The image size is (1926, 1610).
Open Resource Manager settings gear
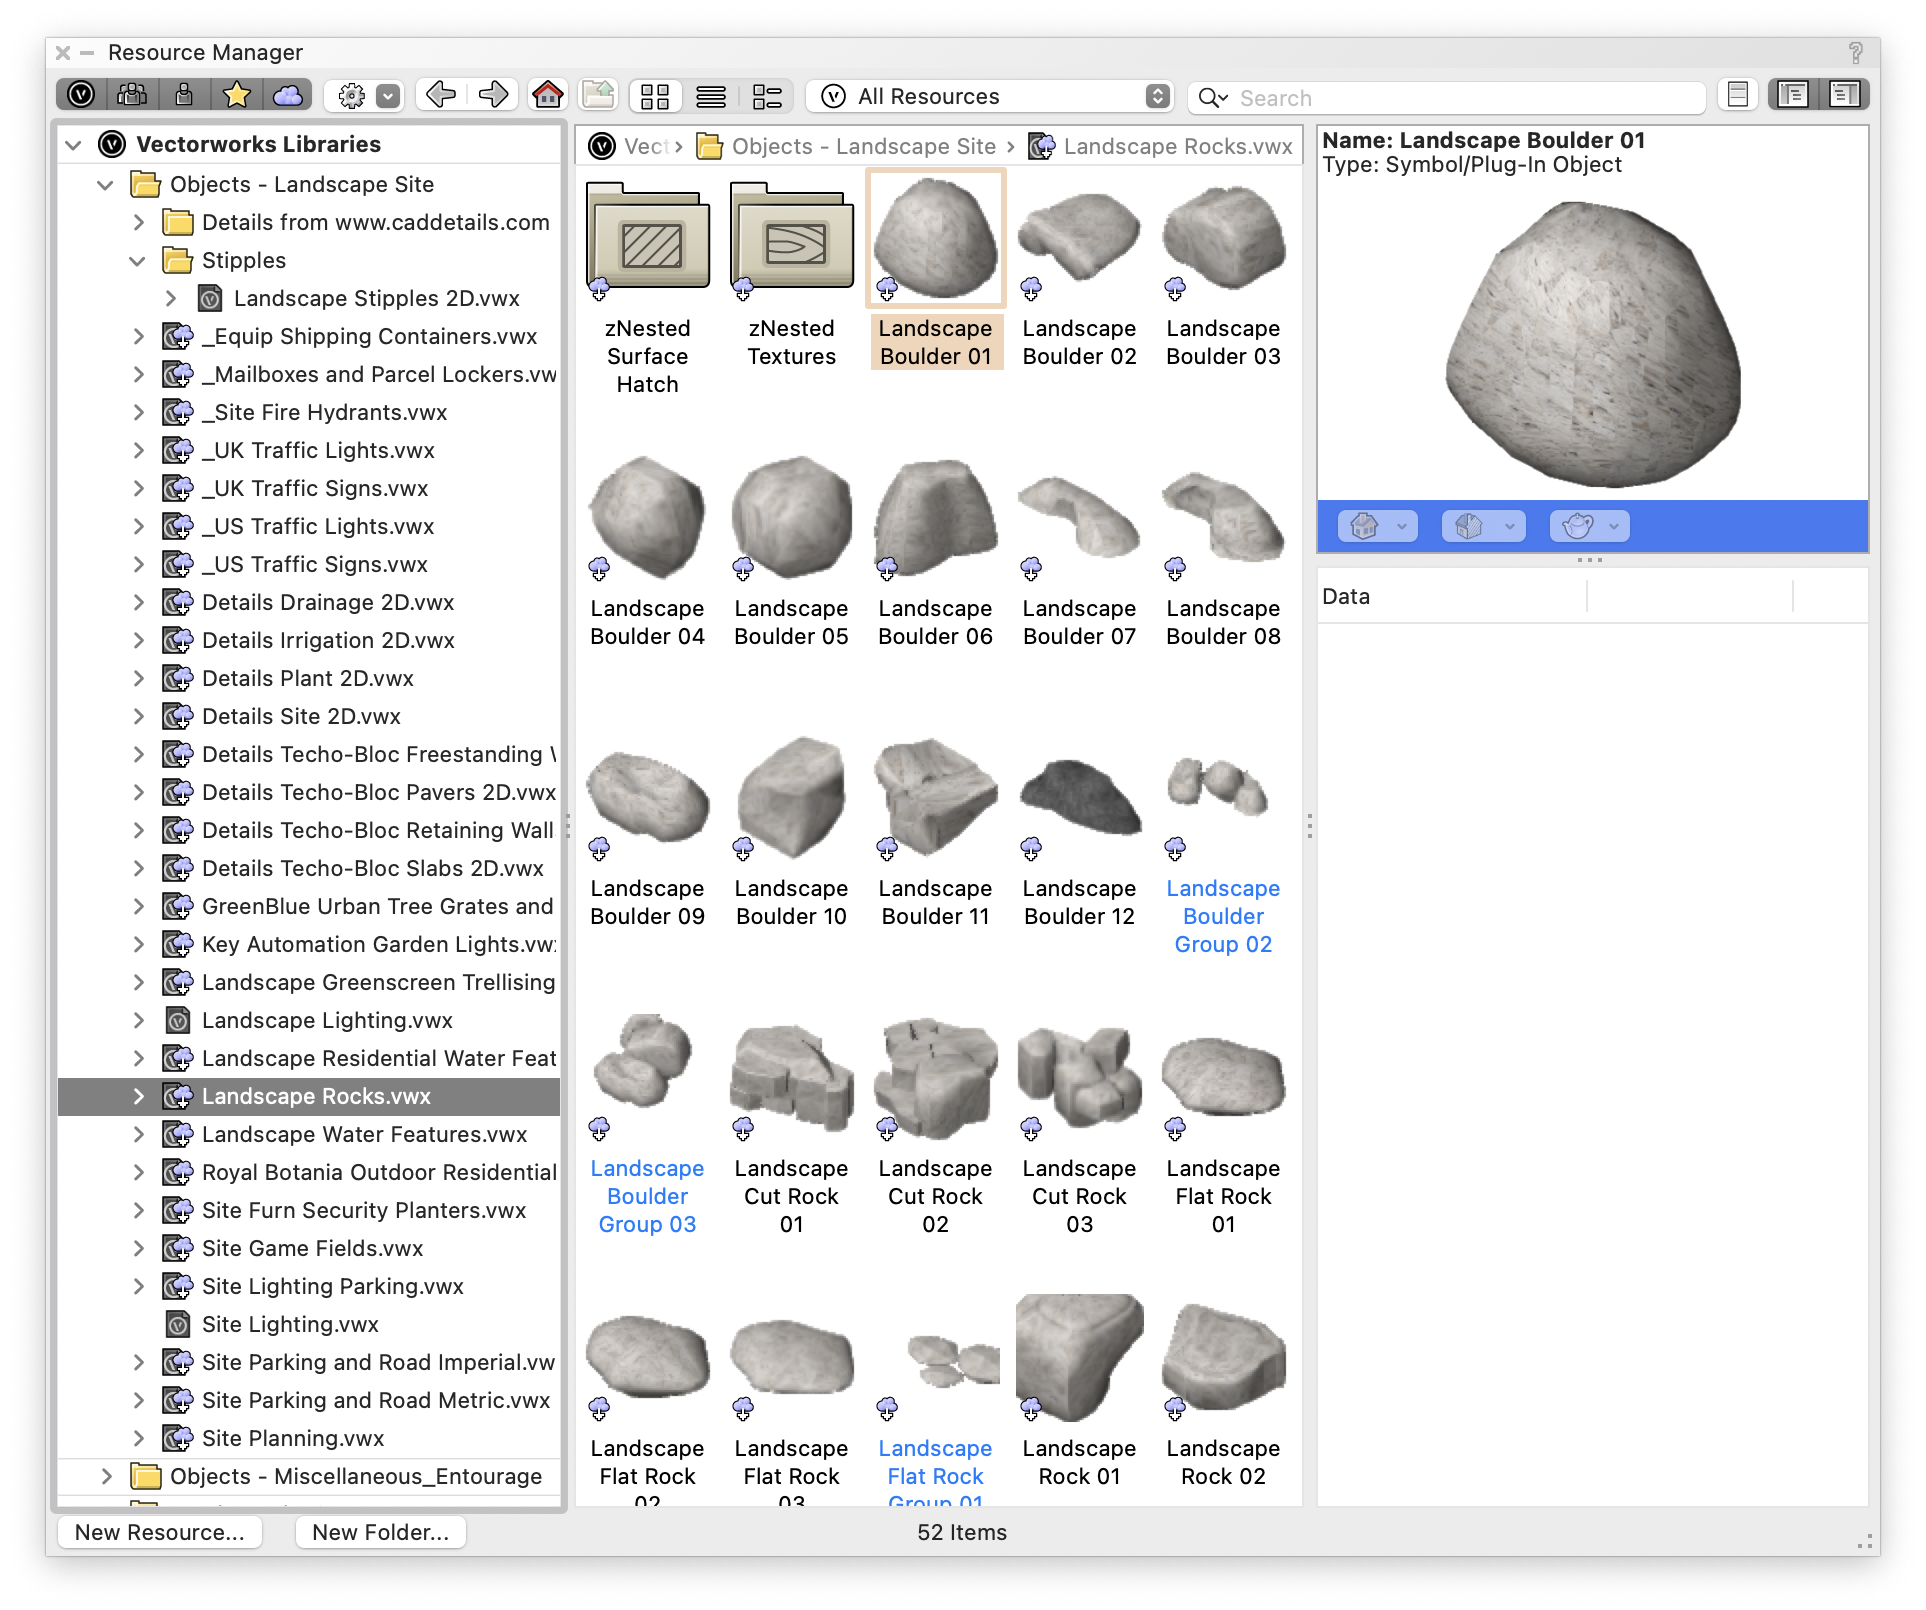tap(351, 95)
